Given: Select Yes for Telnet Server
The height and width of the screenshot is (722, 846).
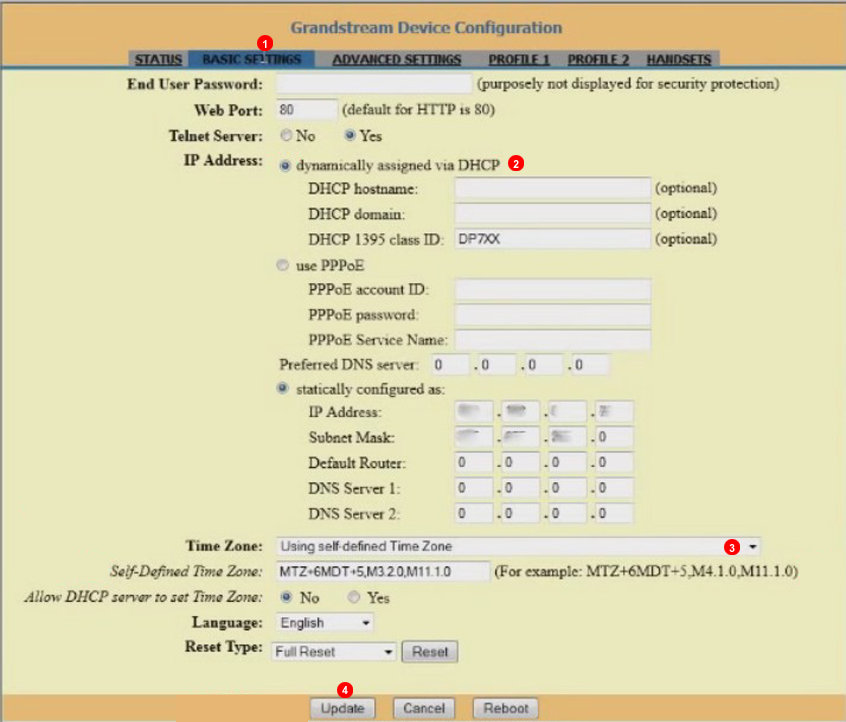Looking at the screenshot, I should (x=350, y=136).
